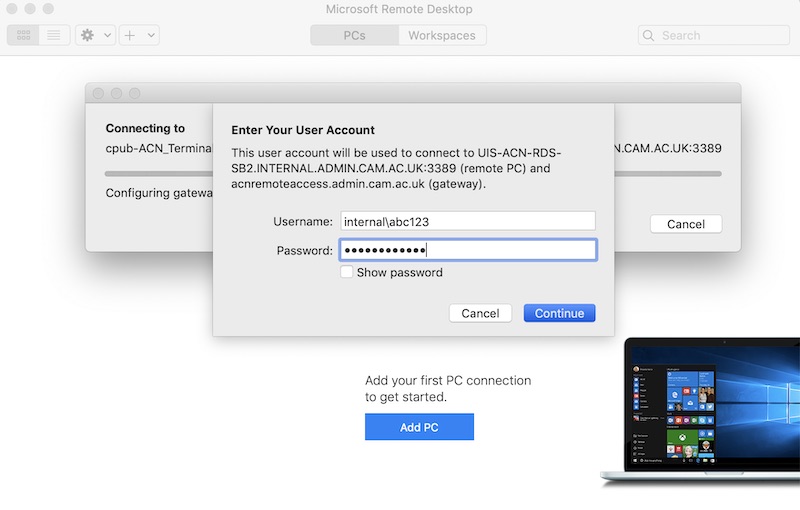
Task: Enable the Show password checkbox
Action: pos(346,272)
